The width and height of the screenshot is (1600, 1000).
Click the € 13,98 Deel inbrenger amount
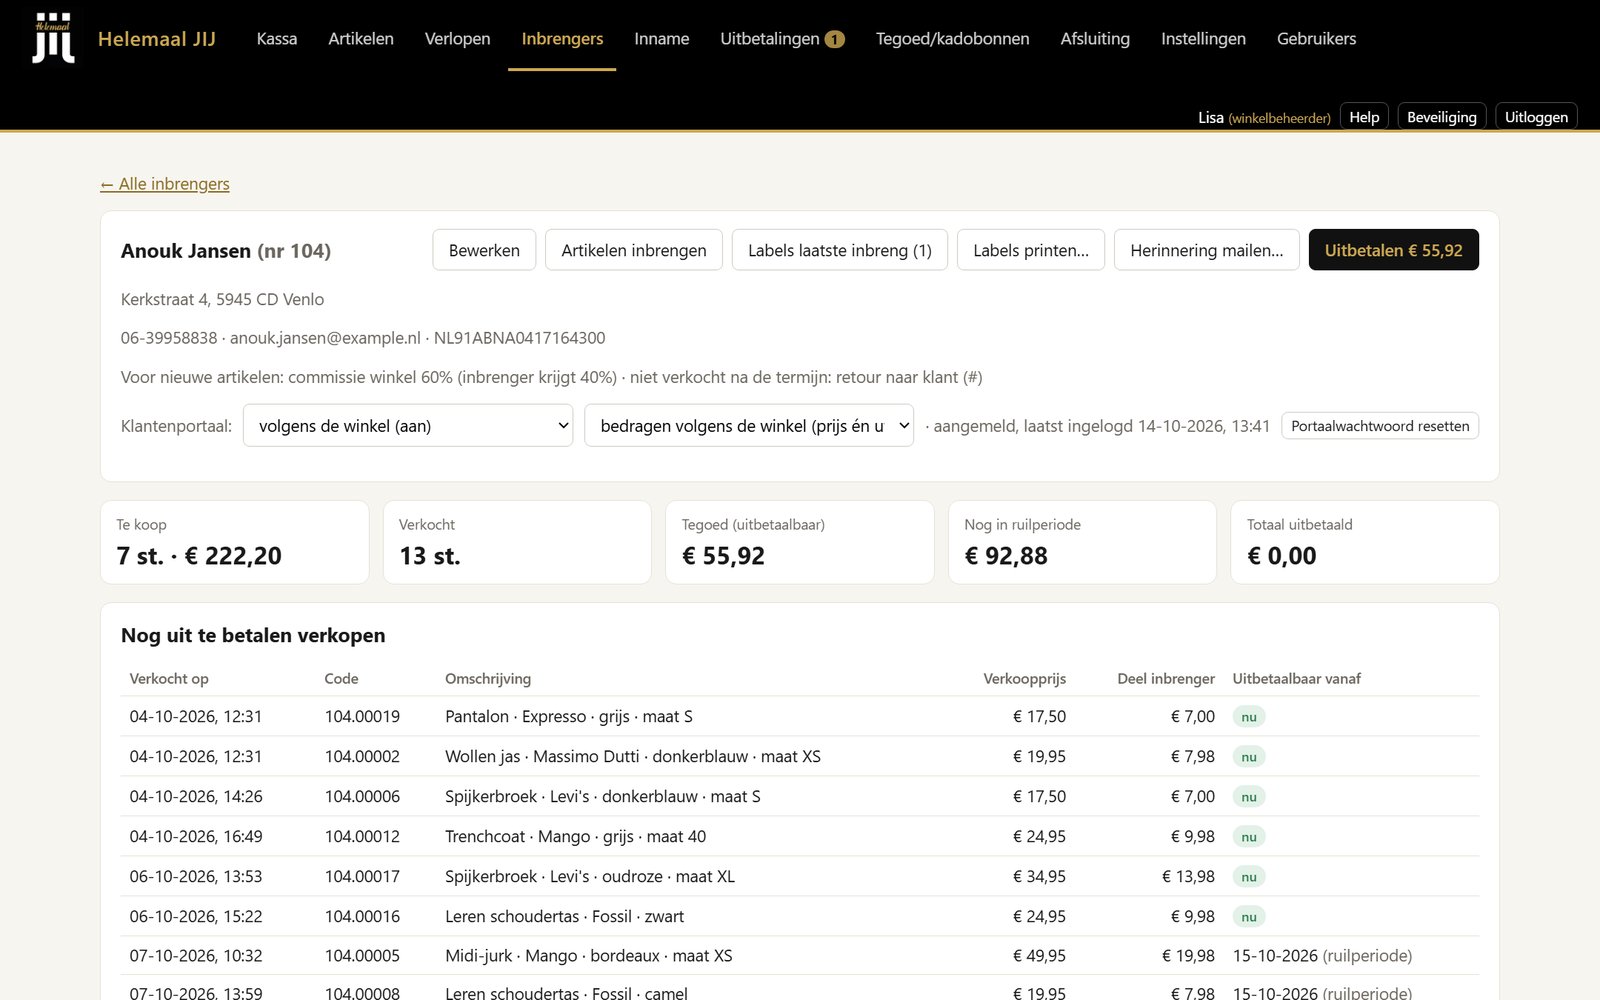(1188, 876)
